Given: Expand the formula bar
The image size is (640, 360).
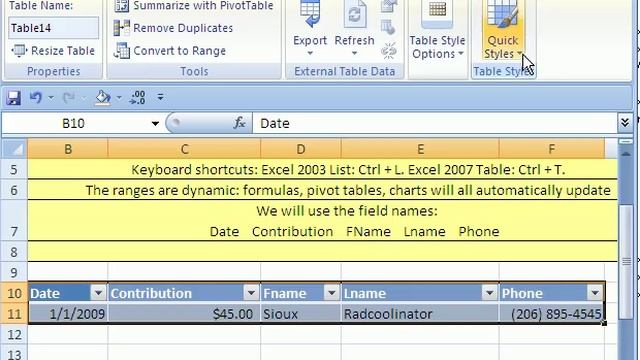Looking at the screenshot, I should pos(624,122).
